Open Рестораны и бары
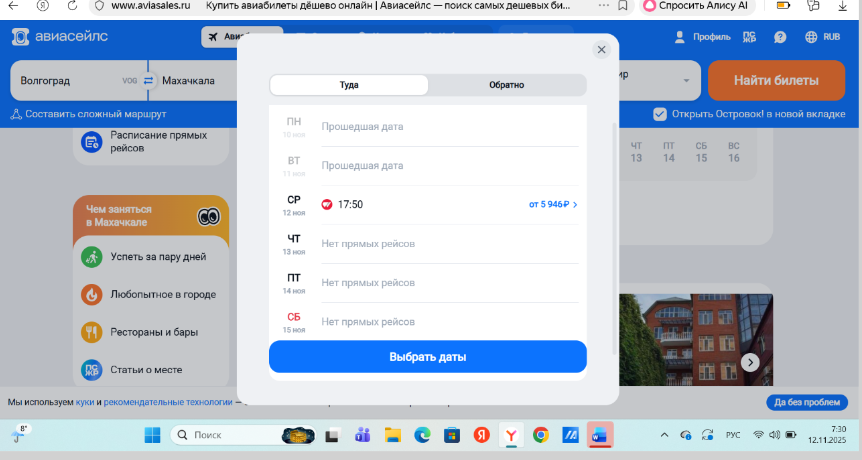 (151, 332)
